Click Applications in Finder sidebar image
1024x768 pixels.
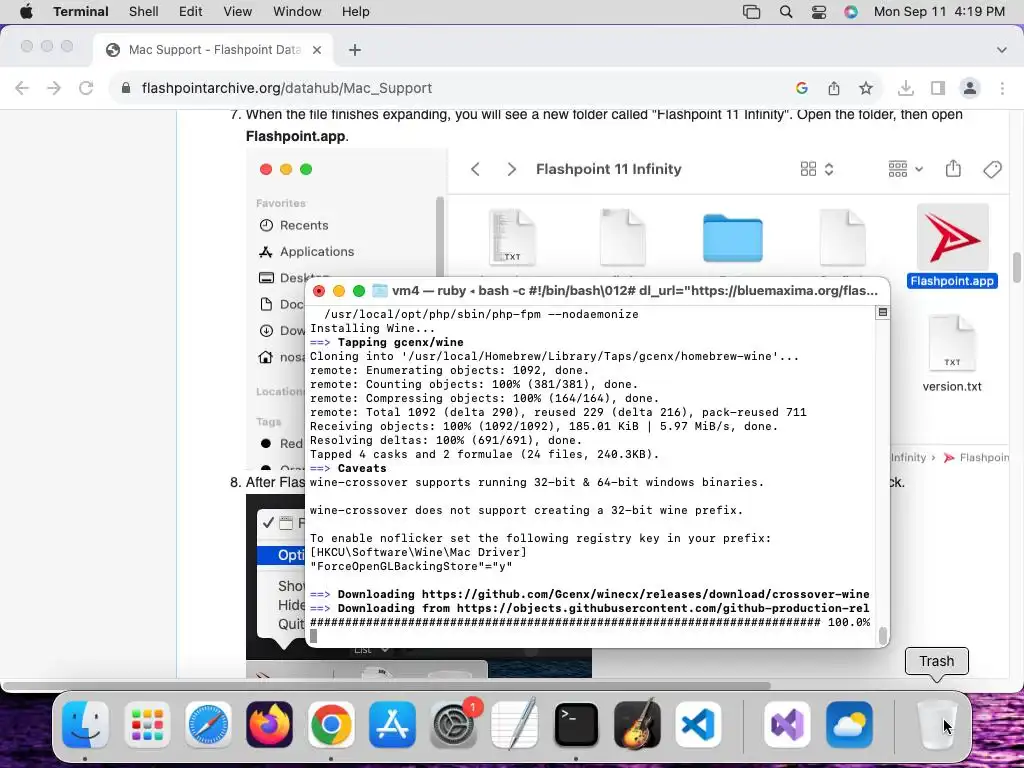coord(307,251)
